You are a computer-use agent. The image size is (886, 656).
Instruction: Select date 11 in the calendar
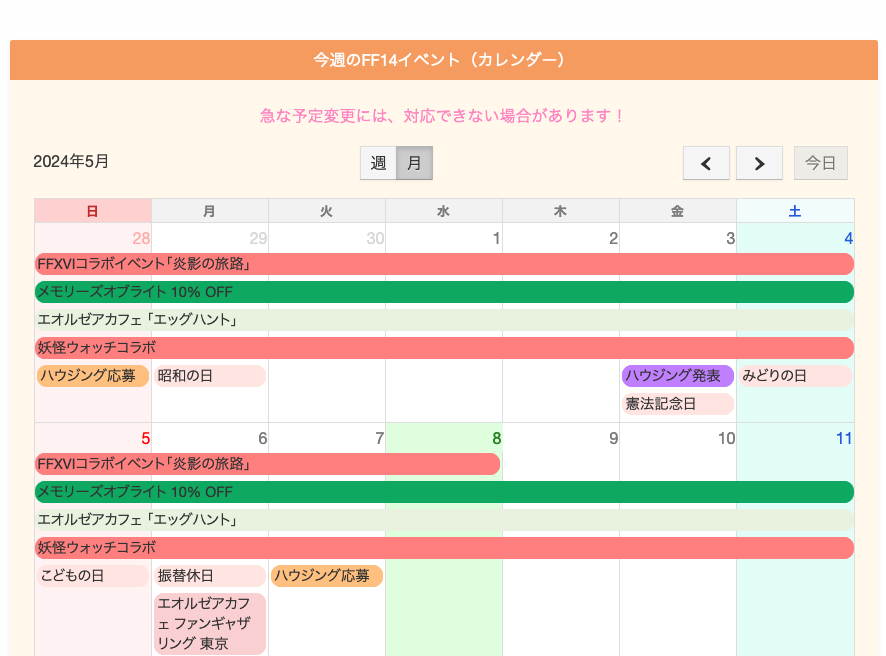tap(844, 438)
